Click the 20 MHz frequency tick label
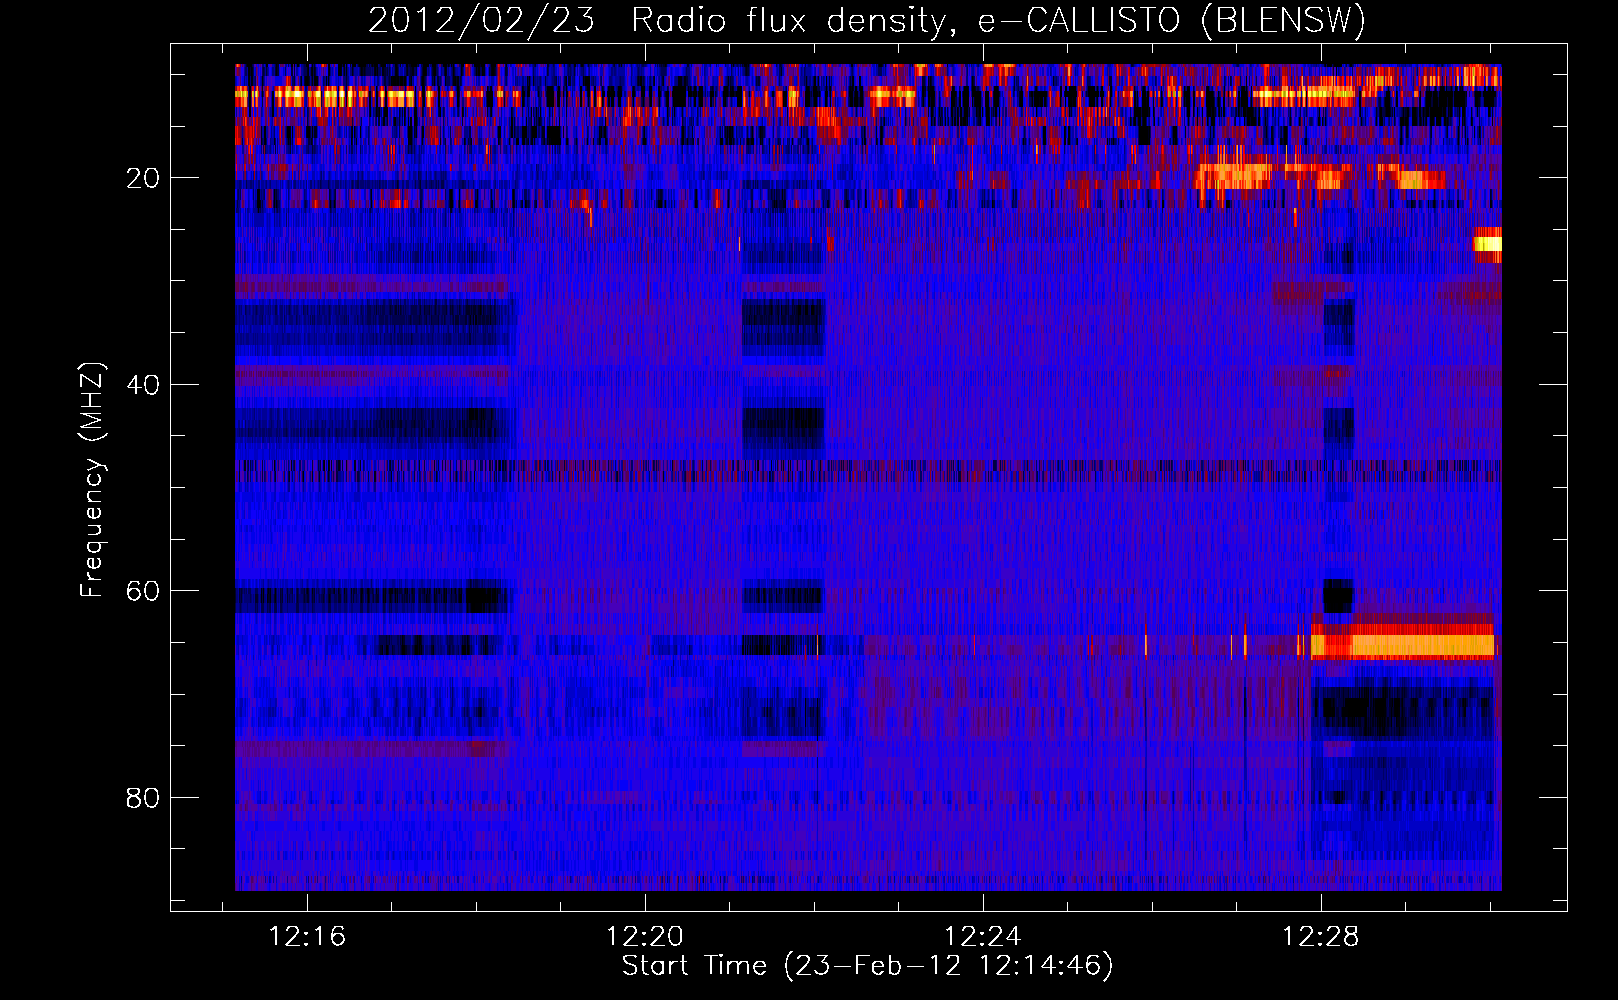 point(143,178)
